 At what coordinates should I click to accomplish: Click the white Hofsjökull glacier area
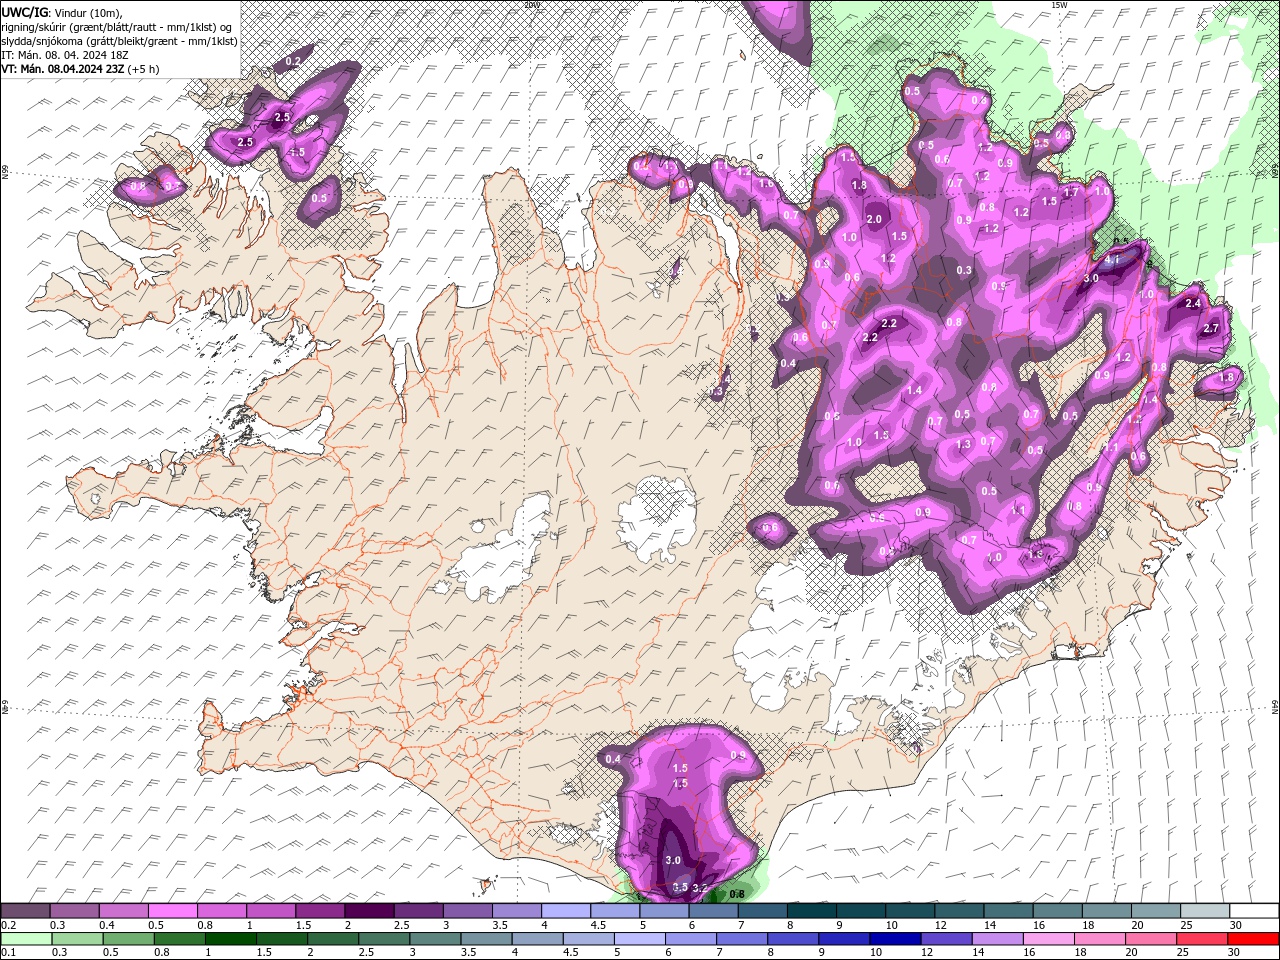tap(657, 518)
